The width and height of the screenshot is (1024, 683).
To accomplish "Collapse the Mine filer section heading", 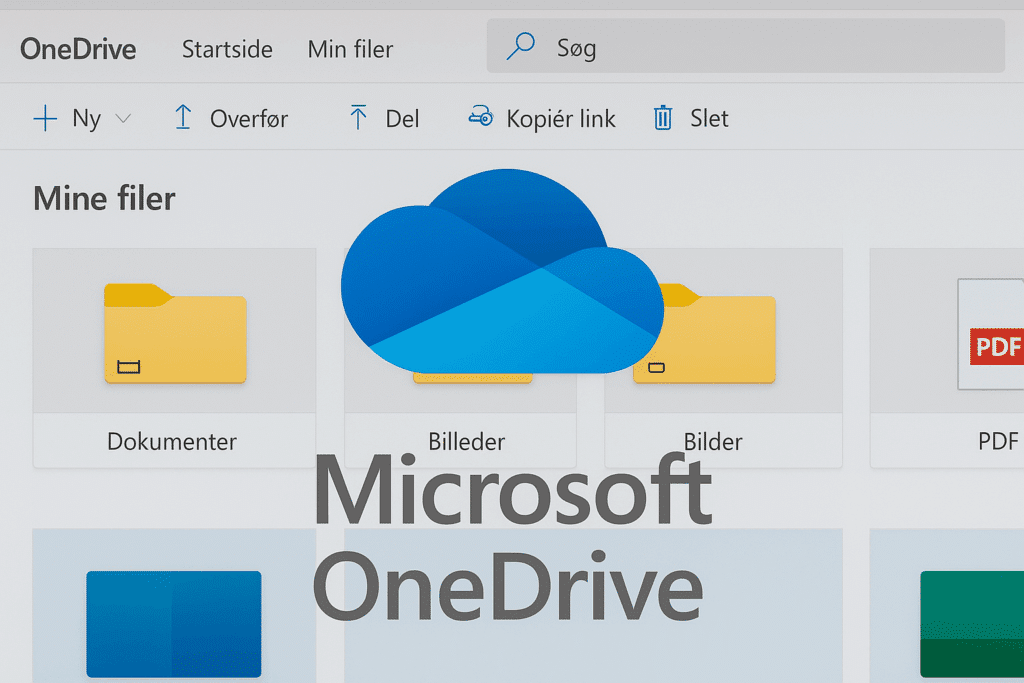I will pos(103,198).
